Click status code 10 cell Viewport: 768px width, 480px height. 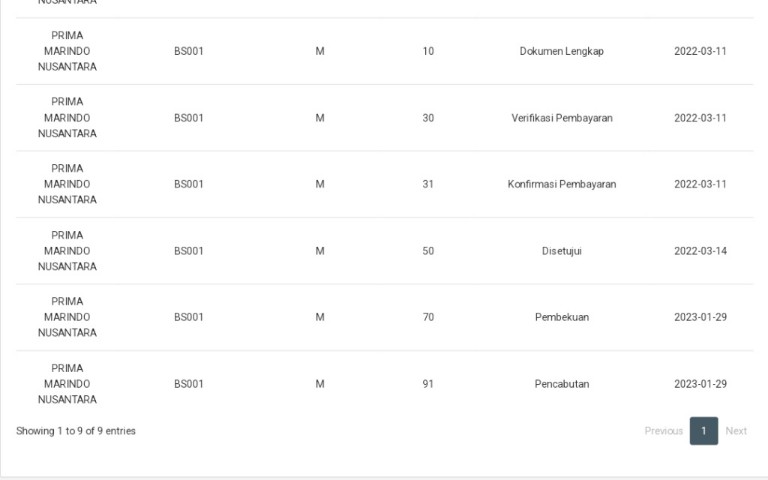point(428,51)
